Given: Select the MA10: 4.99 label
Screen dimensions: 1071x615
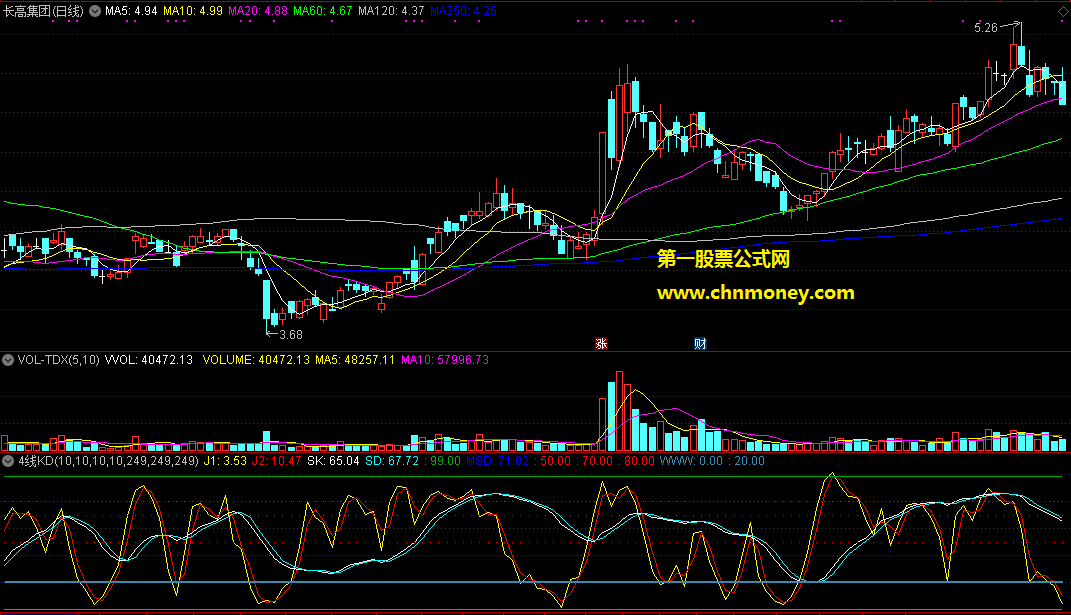Looking at the screenshot, I should point(193,11).
